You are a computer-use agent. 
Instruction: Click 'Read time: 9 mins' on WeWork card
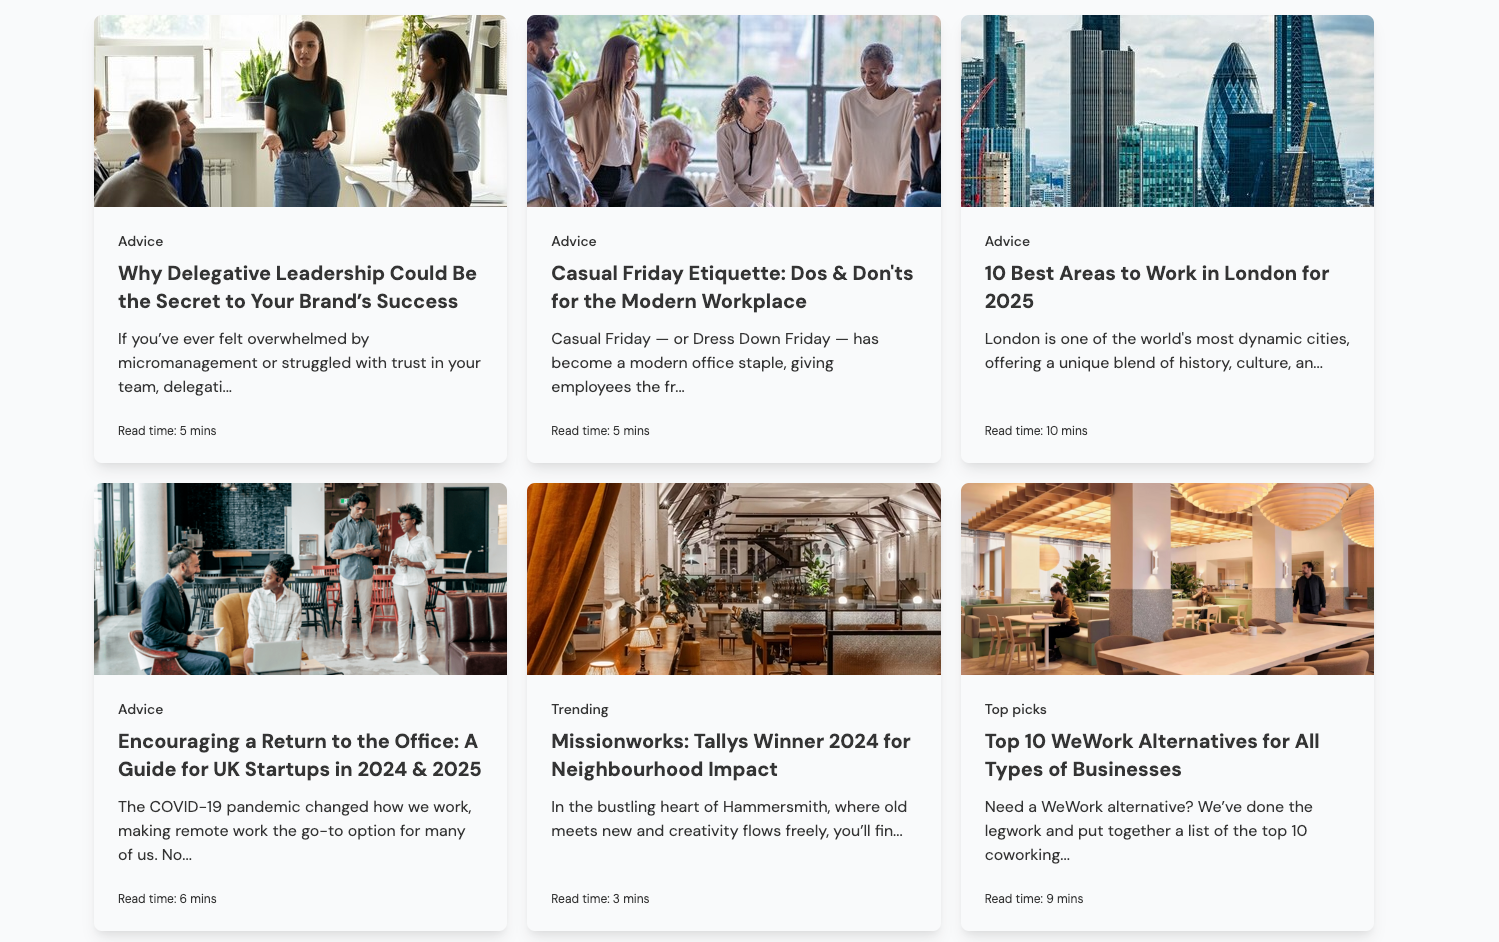(x=1034, y=899)
